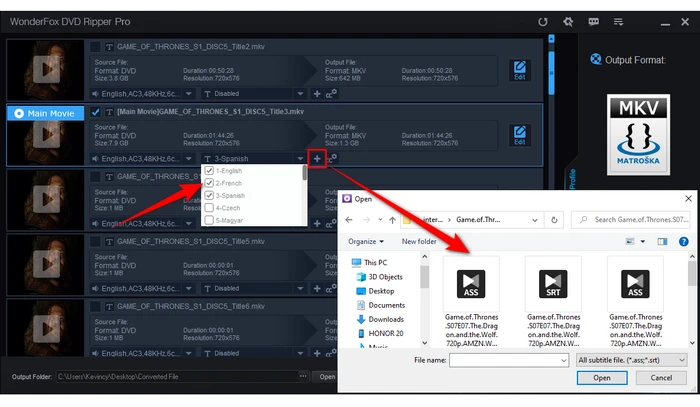The width and height of the screenshot is (700, 407).
Task: Expand audio track dropdown on Title5 row
Action: tap(189, 288)
